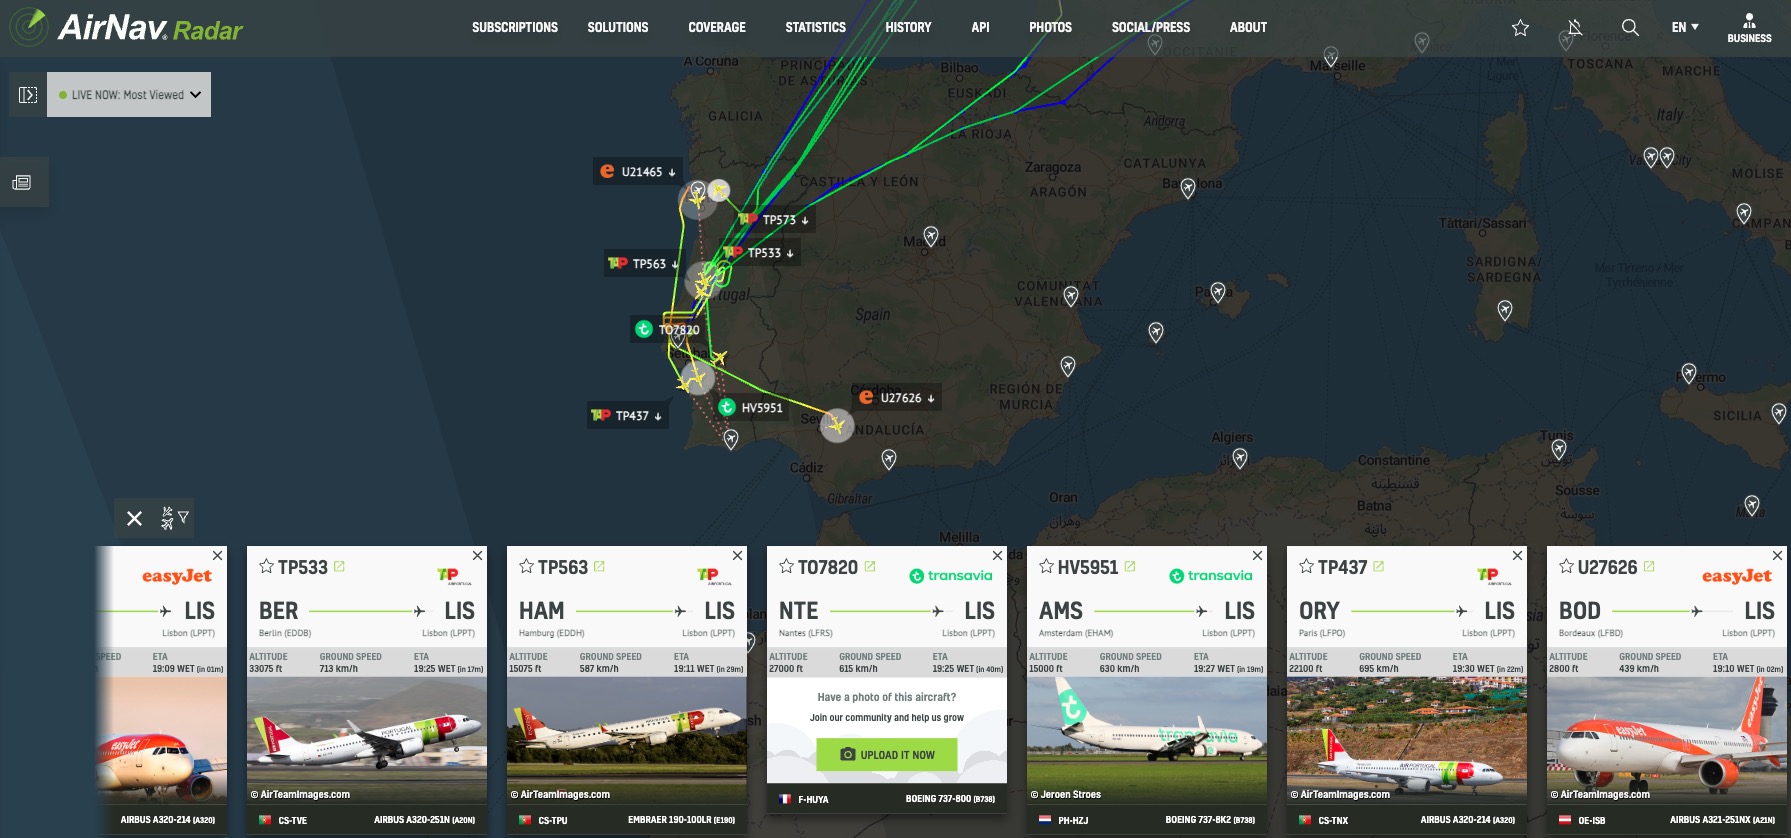Open the AirNav Radar logo home link
The width and height of the screenshot is (1791, 838).
127,27
